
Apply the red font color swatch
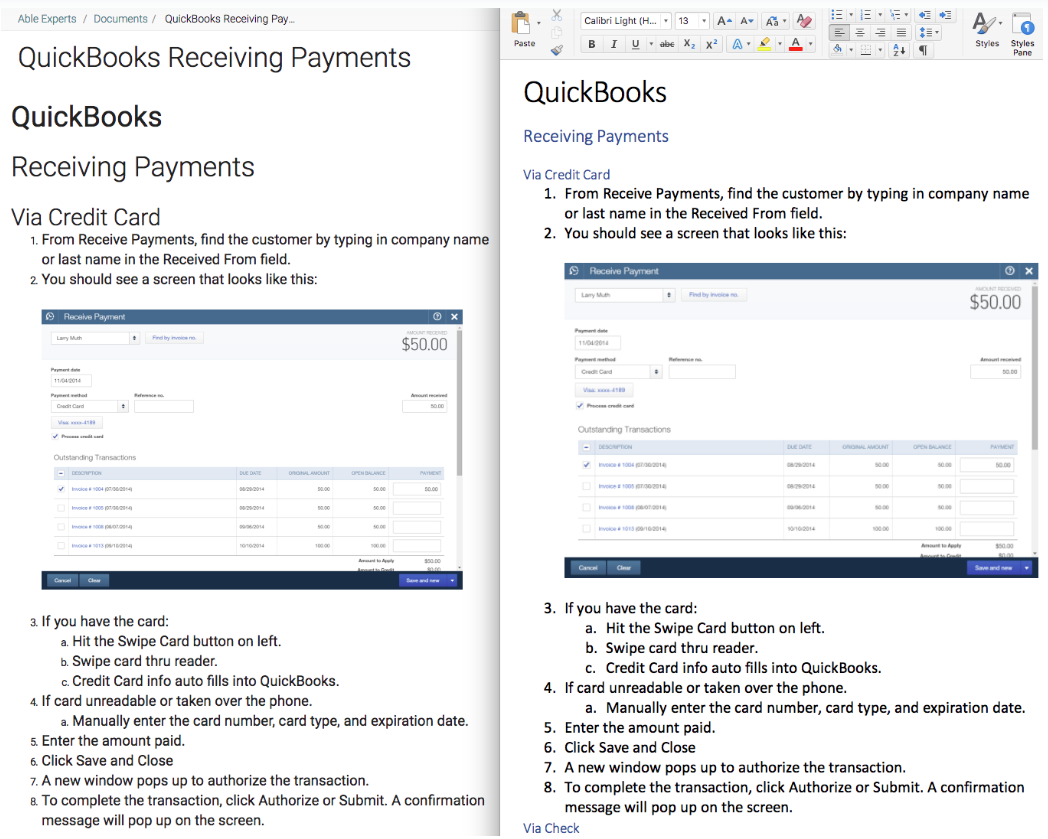(795, 44)
